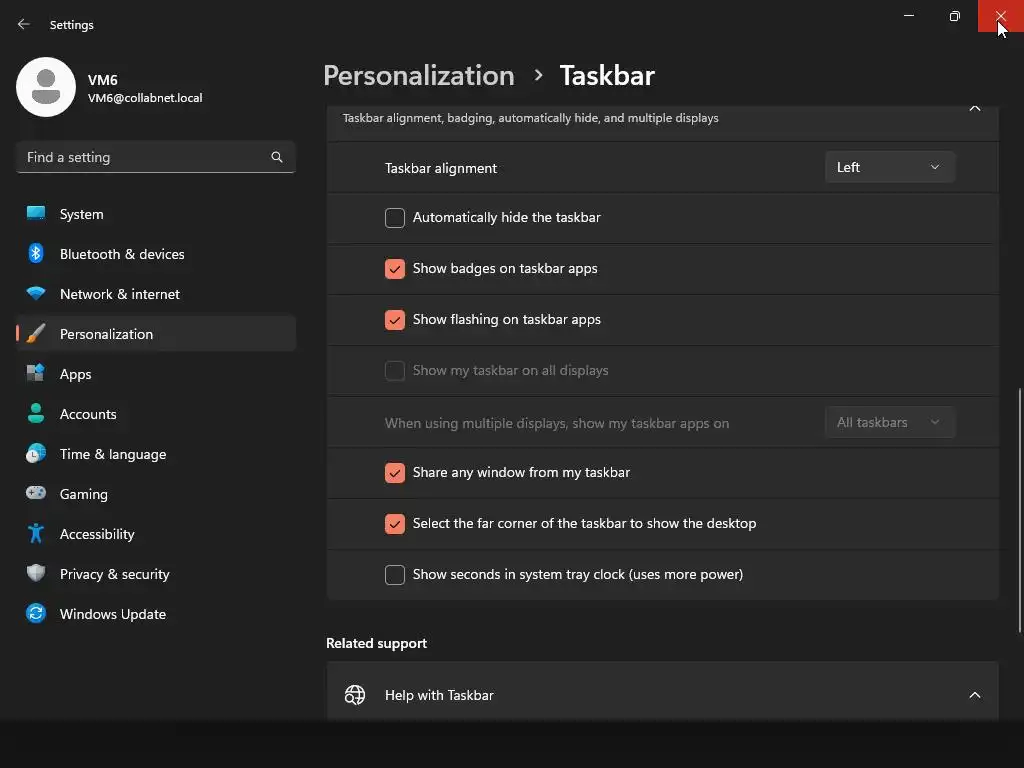
Task: Click the Find a setting search box
Action: click(x=145, y=157)
